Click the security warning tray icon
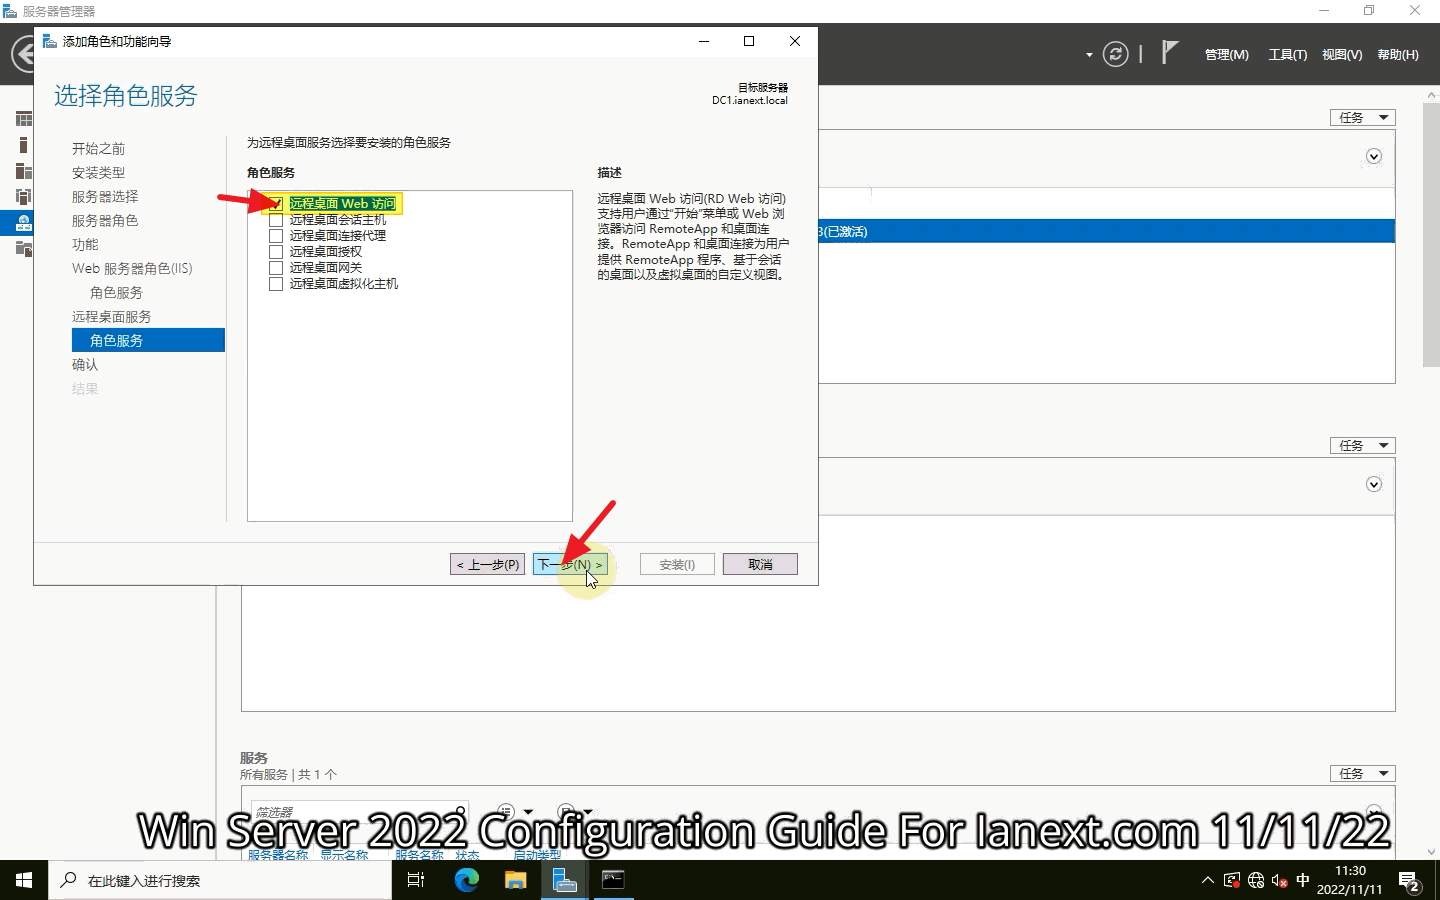Image resolution: width=1440 pixels, height=900 pixels. [1232, 880]
